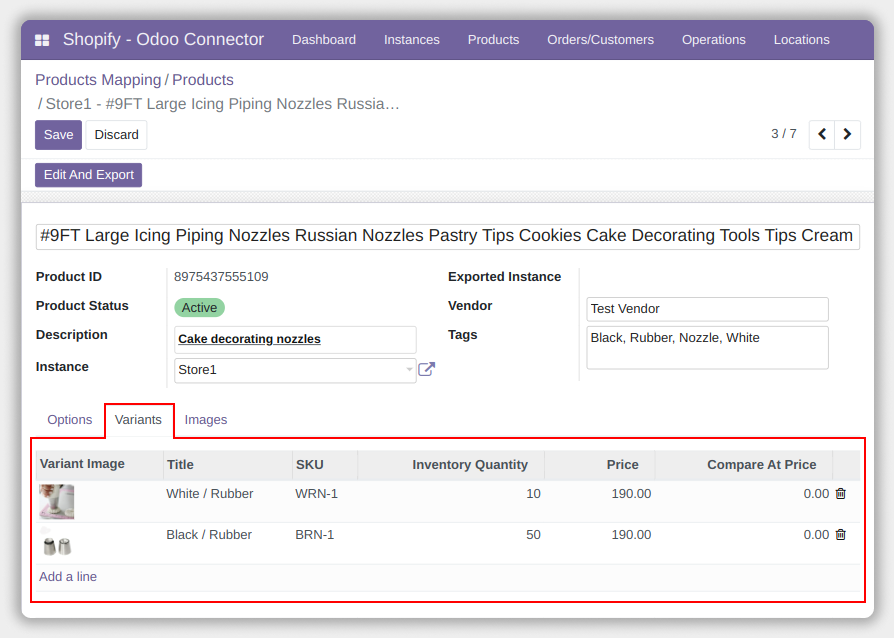This screenshot has width=894, height=638.
Task: Click the 3 / 7 pager counter
Action: [x=784, y=134]
